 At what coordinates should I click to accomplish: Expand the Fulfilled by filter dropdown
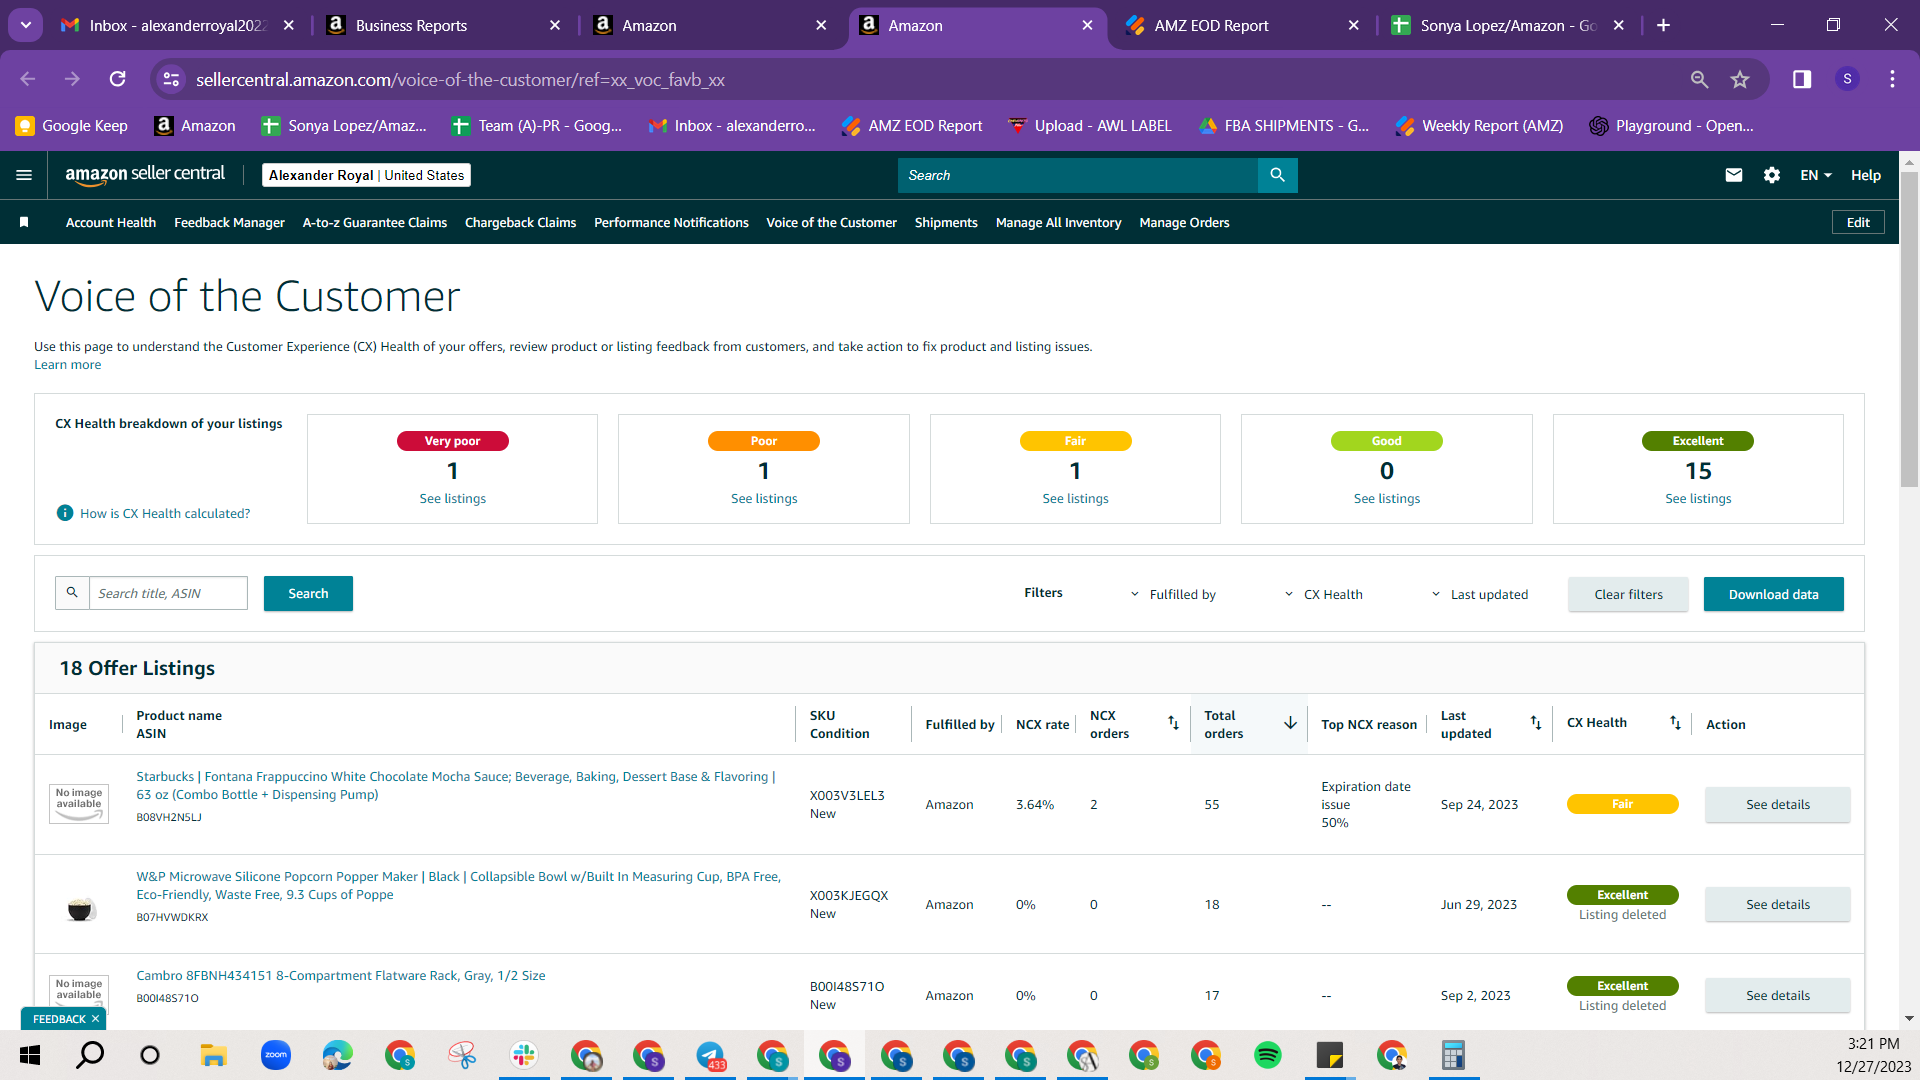(x=1173, y=594)
